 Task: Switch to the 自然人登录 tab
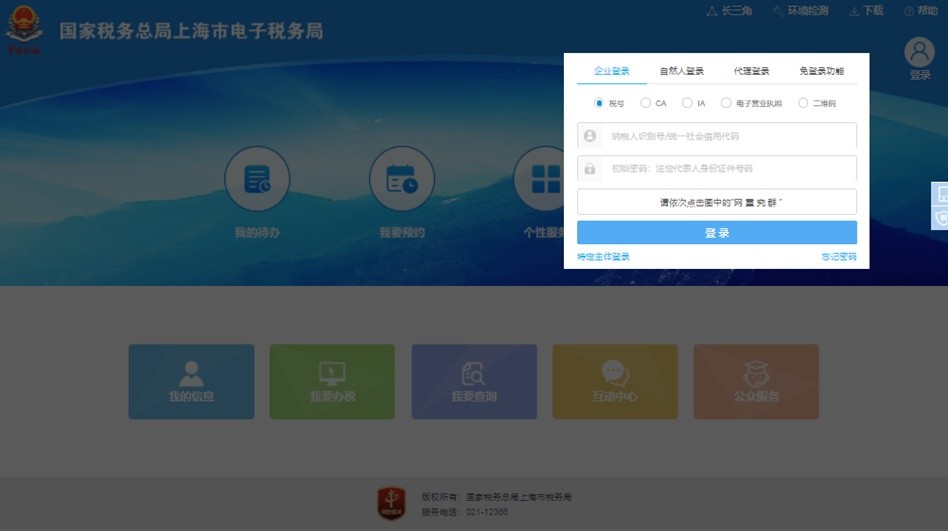tap(681, 71)
